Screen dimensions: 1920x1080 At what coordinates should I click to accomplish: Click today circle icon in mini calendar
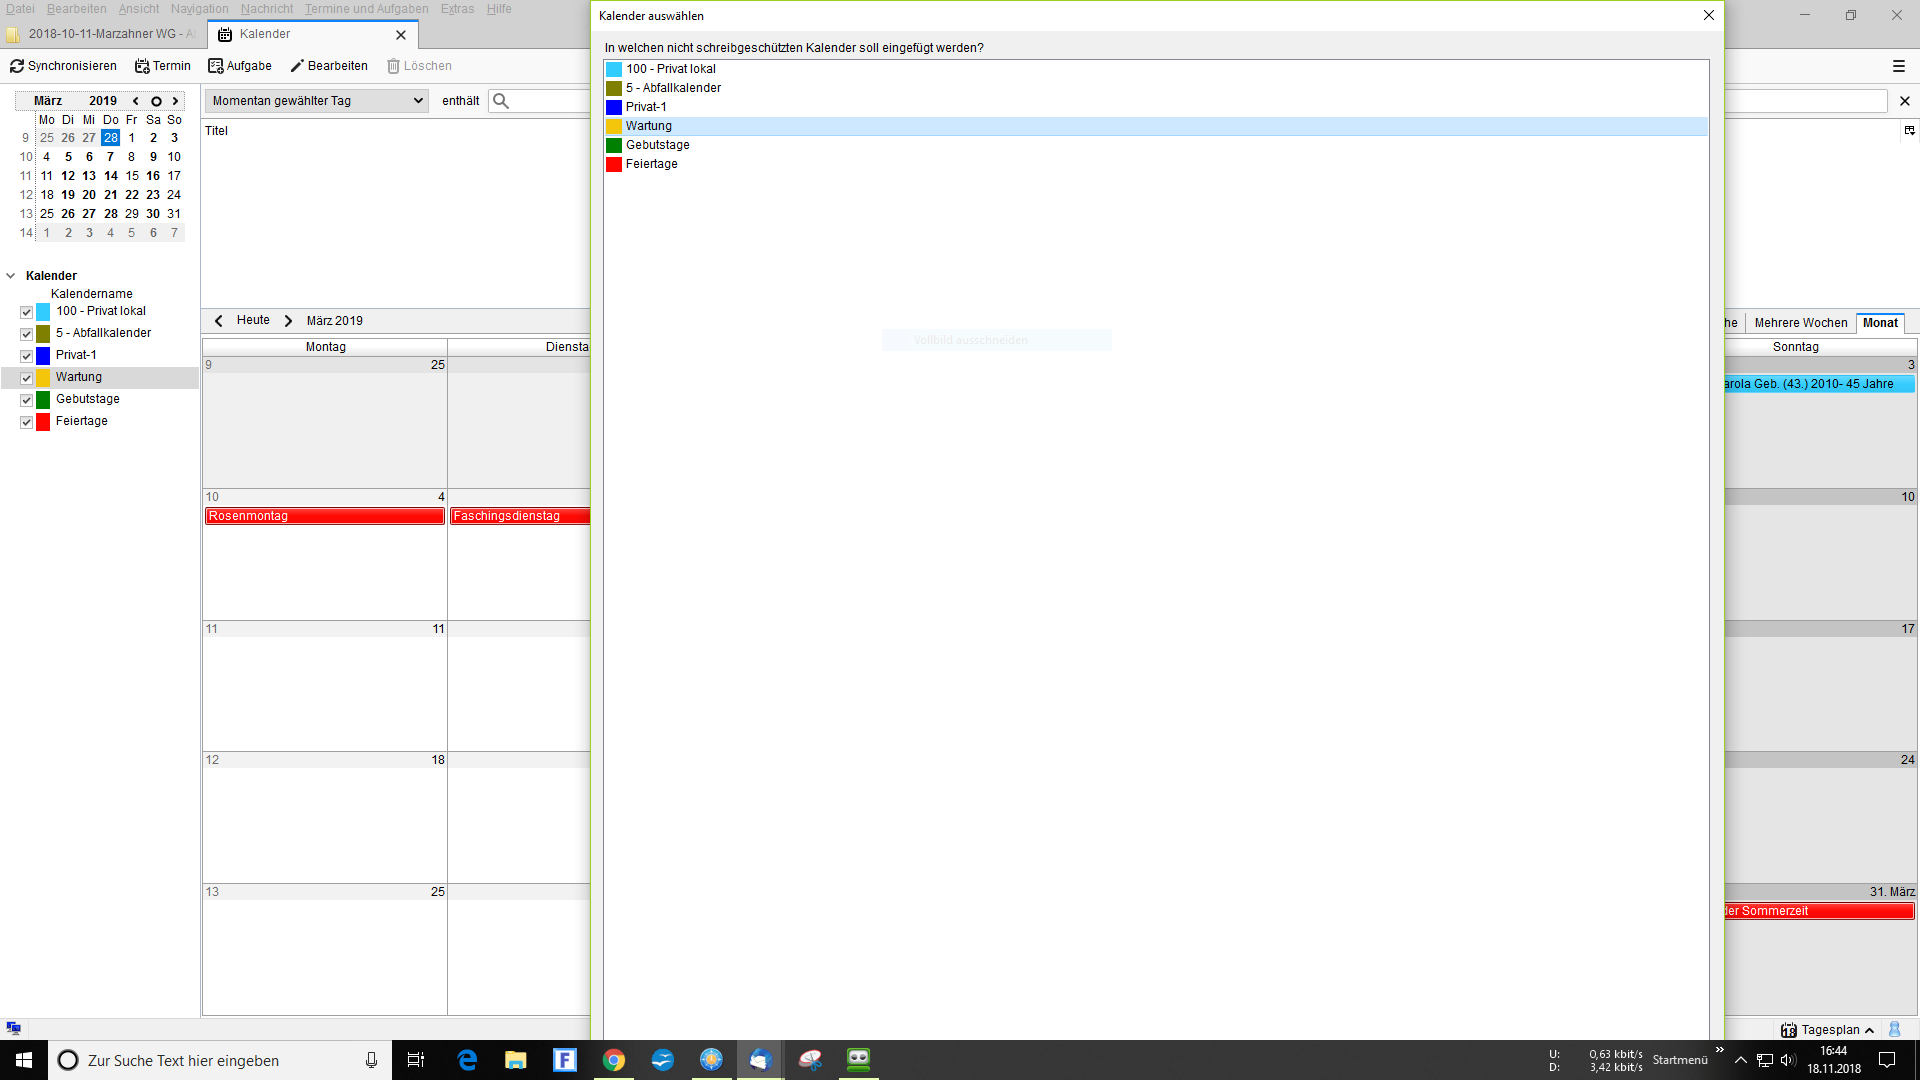156,101
